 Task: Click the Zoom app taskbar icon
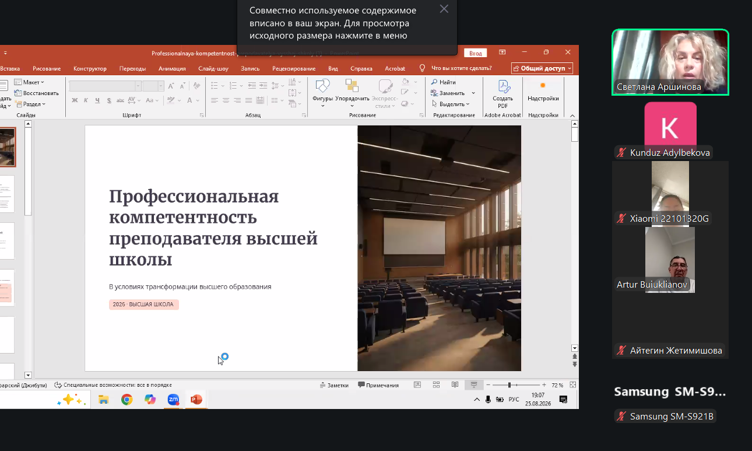[x=173, y=399]
